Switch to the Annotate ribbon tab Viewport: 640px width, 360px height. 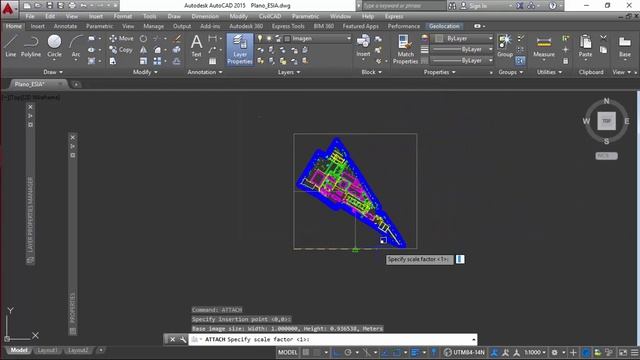point(65,26)
